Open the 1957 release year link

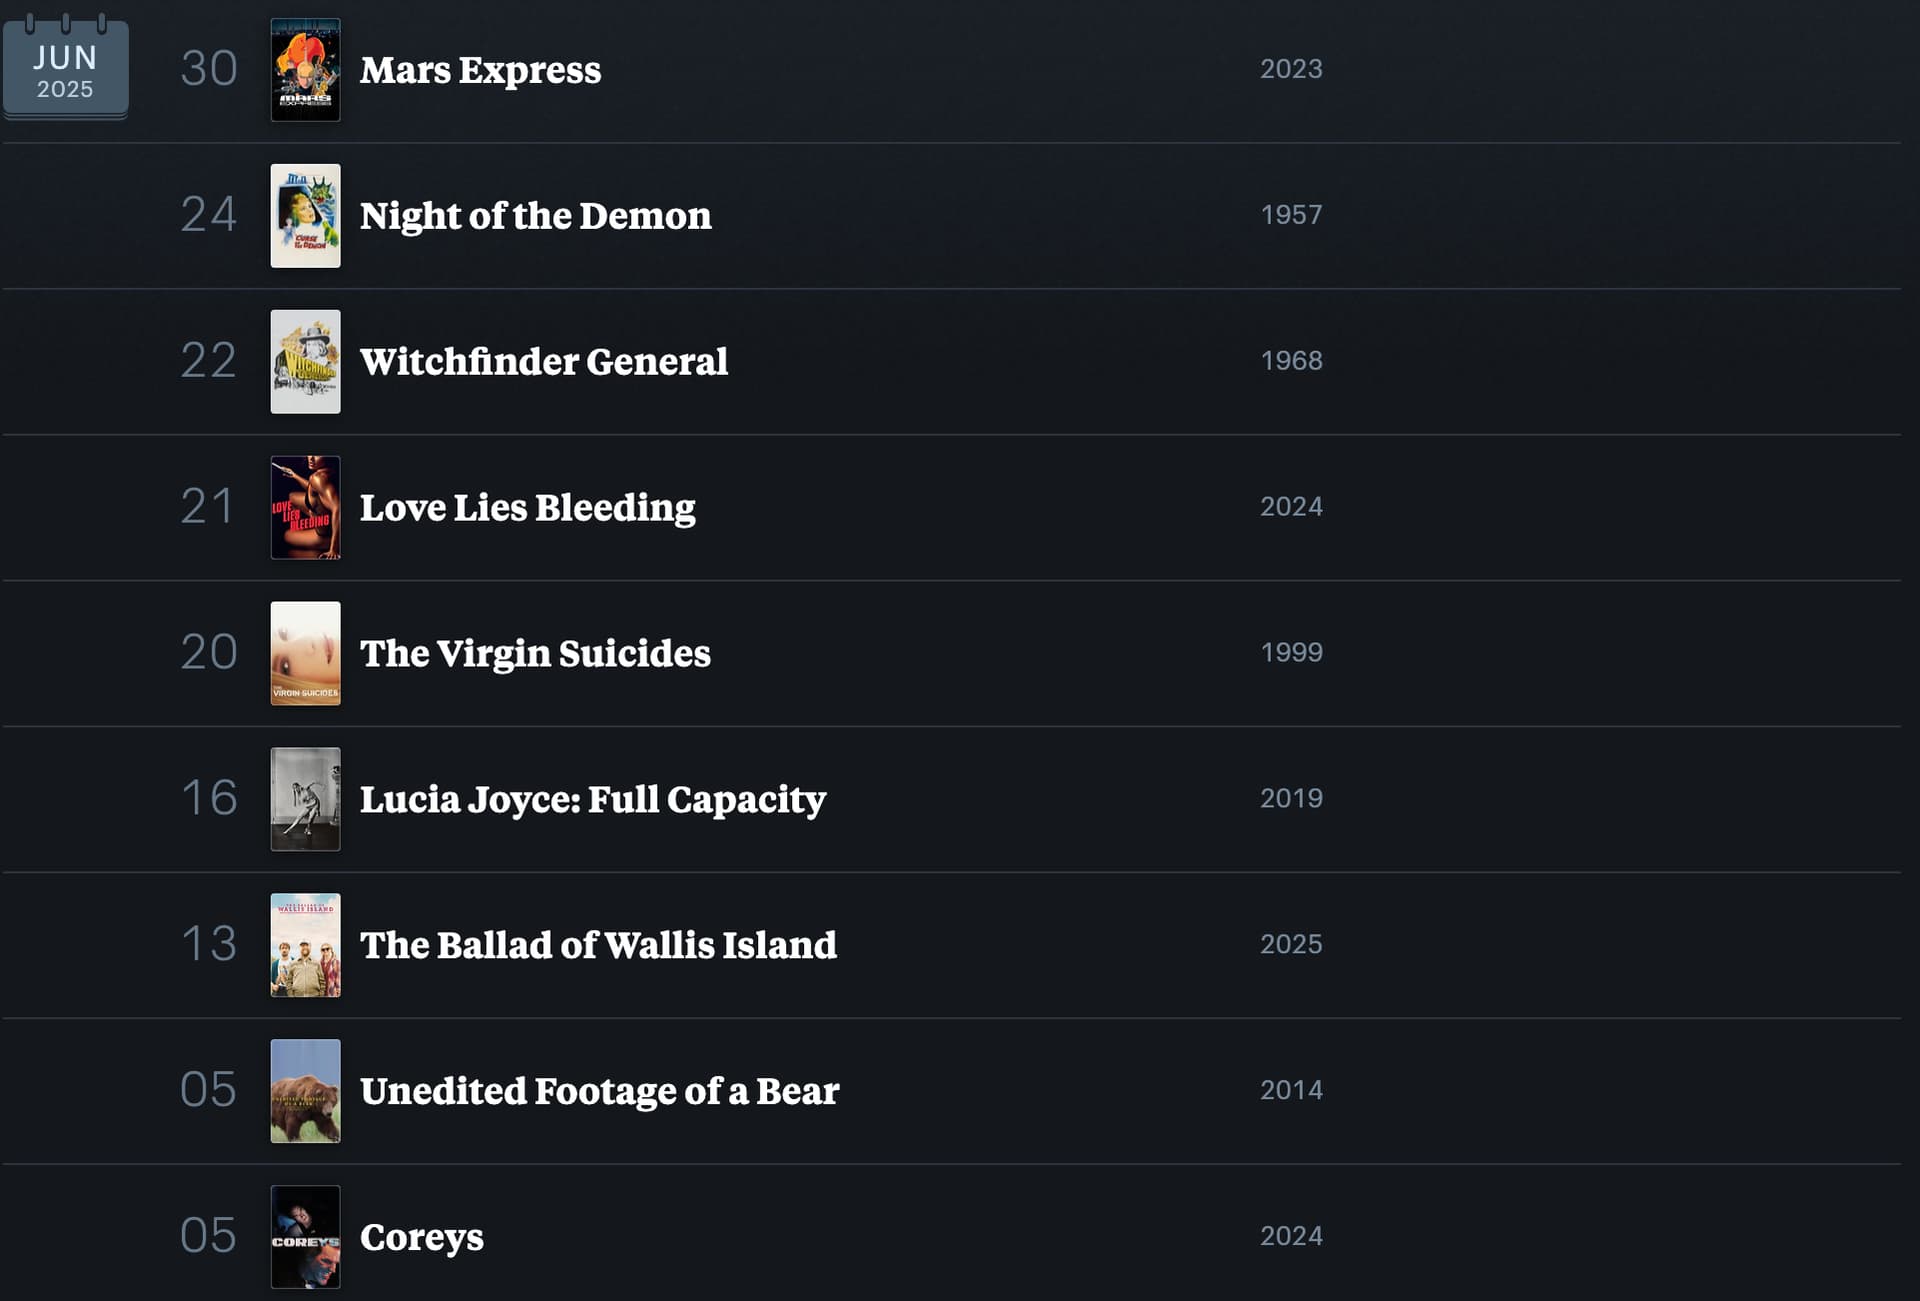1291,215
